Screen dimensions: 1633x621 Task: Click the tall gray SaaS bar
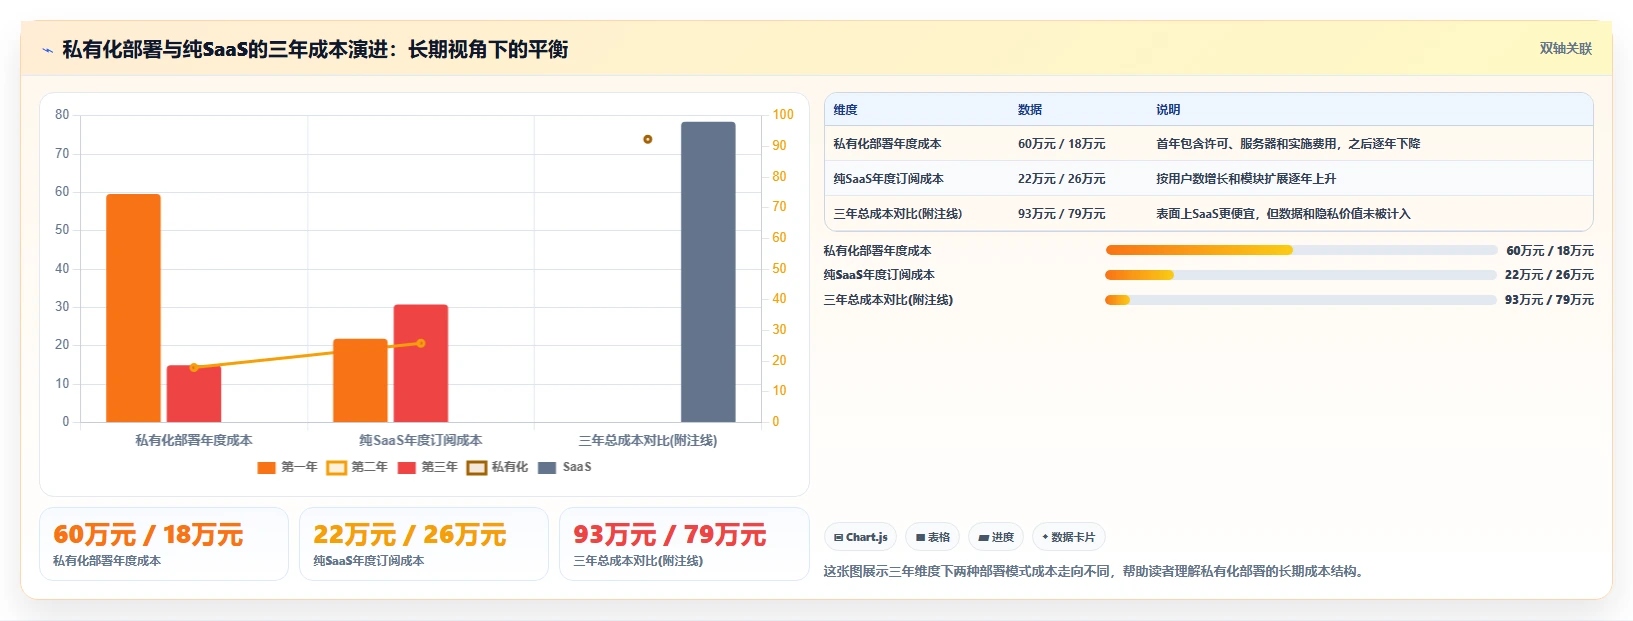point(708,272)
